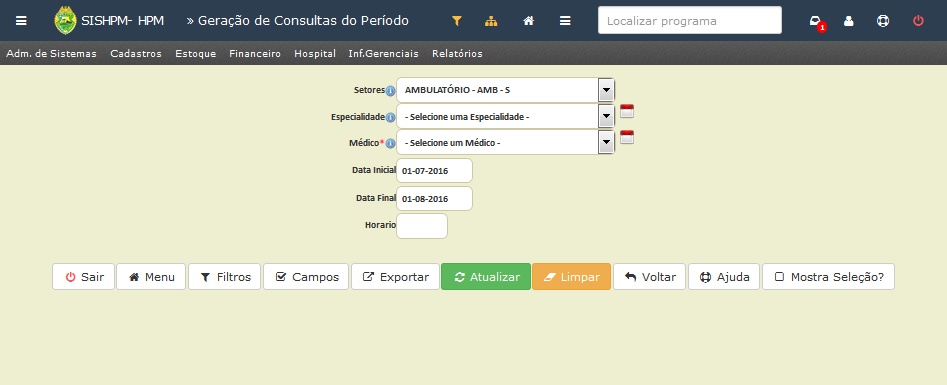Click the Campos button

pos(306,277)
